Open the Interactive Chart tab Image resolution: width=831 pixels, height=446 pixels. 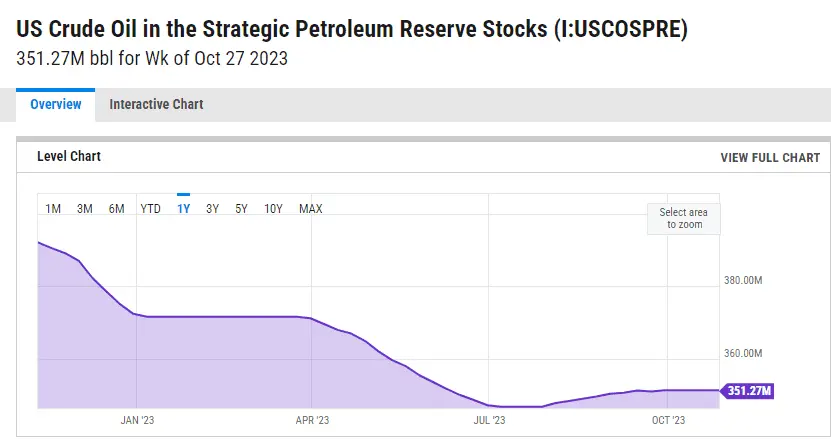pyautogui.click(x=156, y=104)
